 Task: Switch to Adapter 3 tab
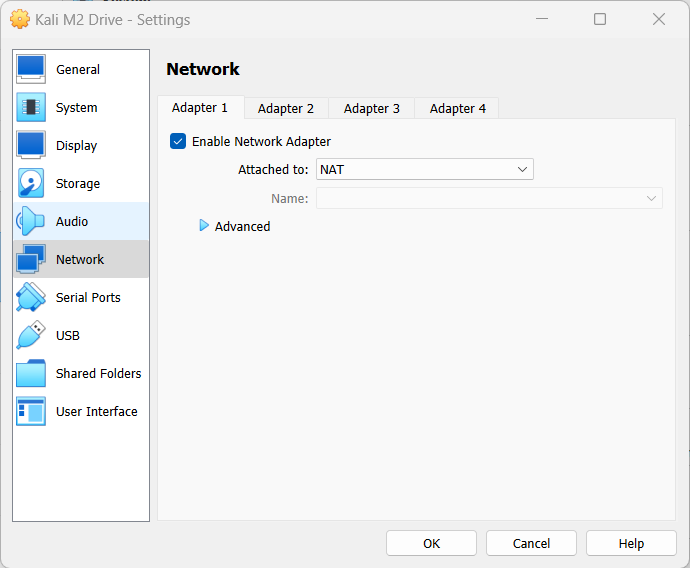click(372, 109)
